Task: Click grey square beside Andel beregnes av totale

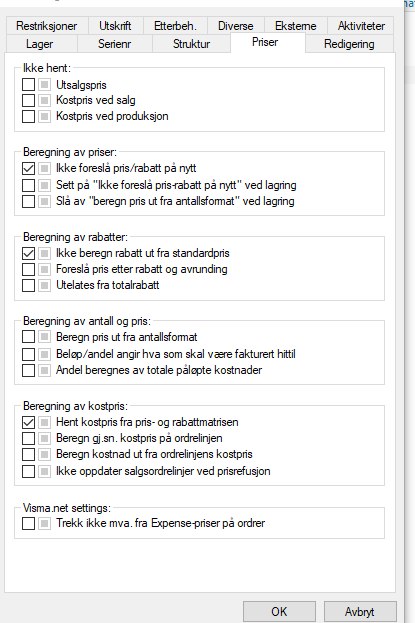Action: pos(45,370)
